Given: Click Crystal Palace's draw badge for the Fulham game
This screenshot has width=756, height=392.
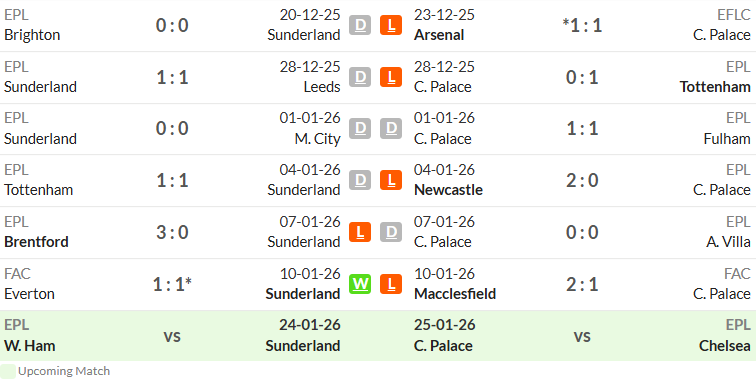Looking at the screenshot, I should (391, 129).
